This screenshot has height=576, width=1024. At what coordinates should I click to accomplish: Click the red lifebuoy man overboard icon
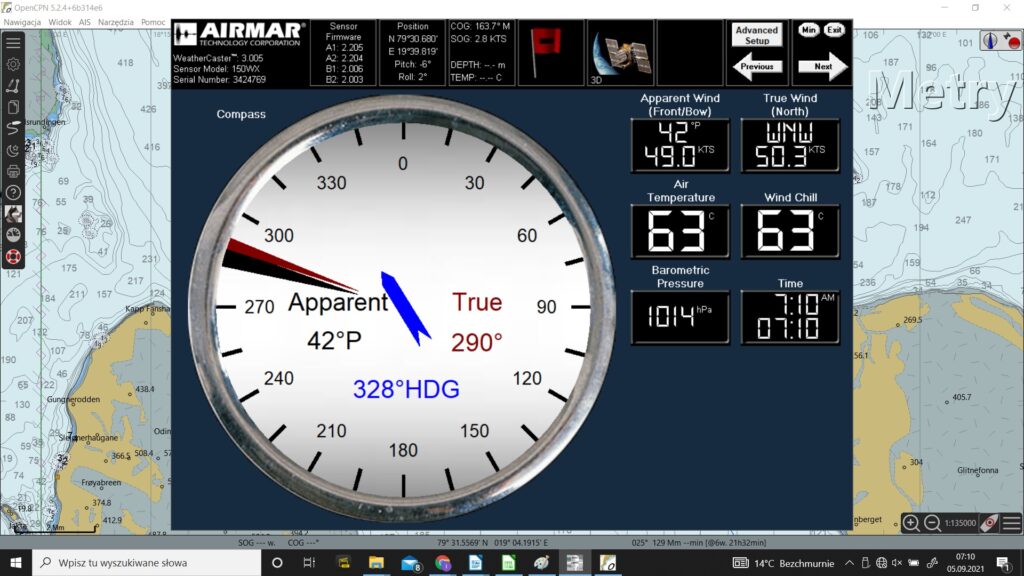click(x=13, y=257)
